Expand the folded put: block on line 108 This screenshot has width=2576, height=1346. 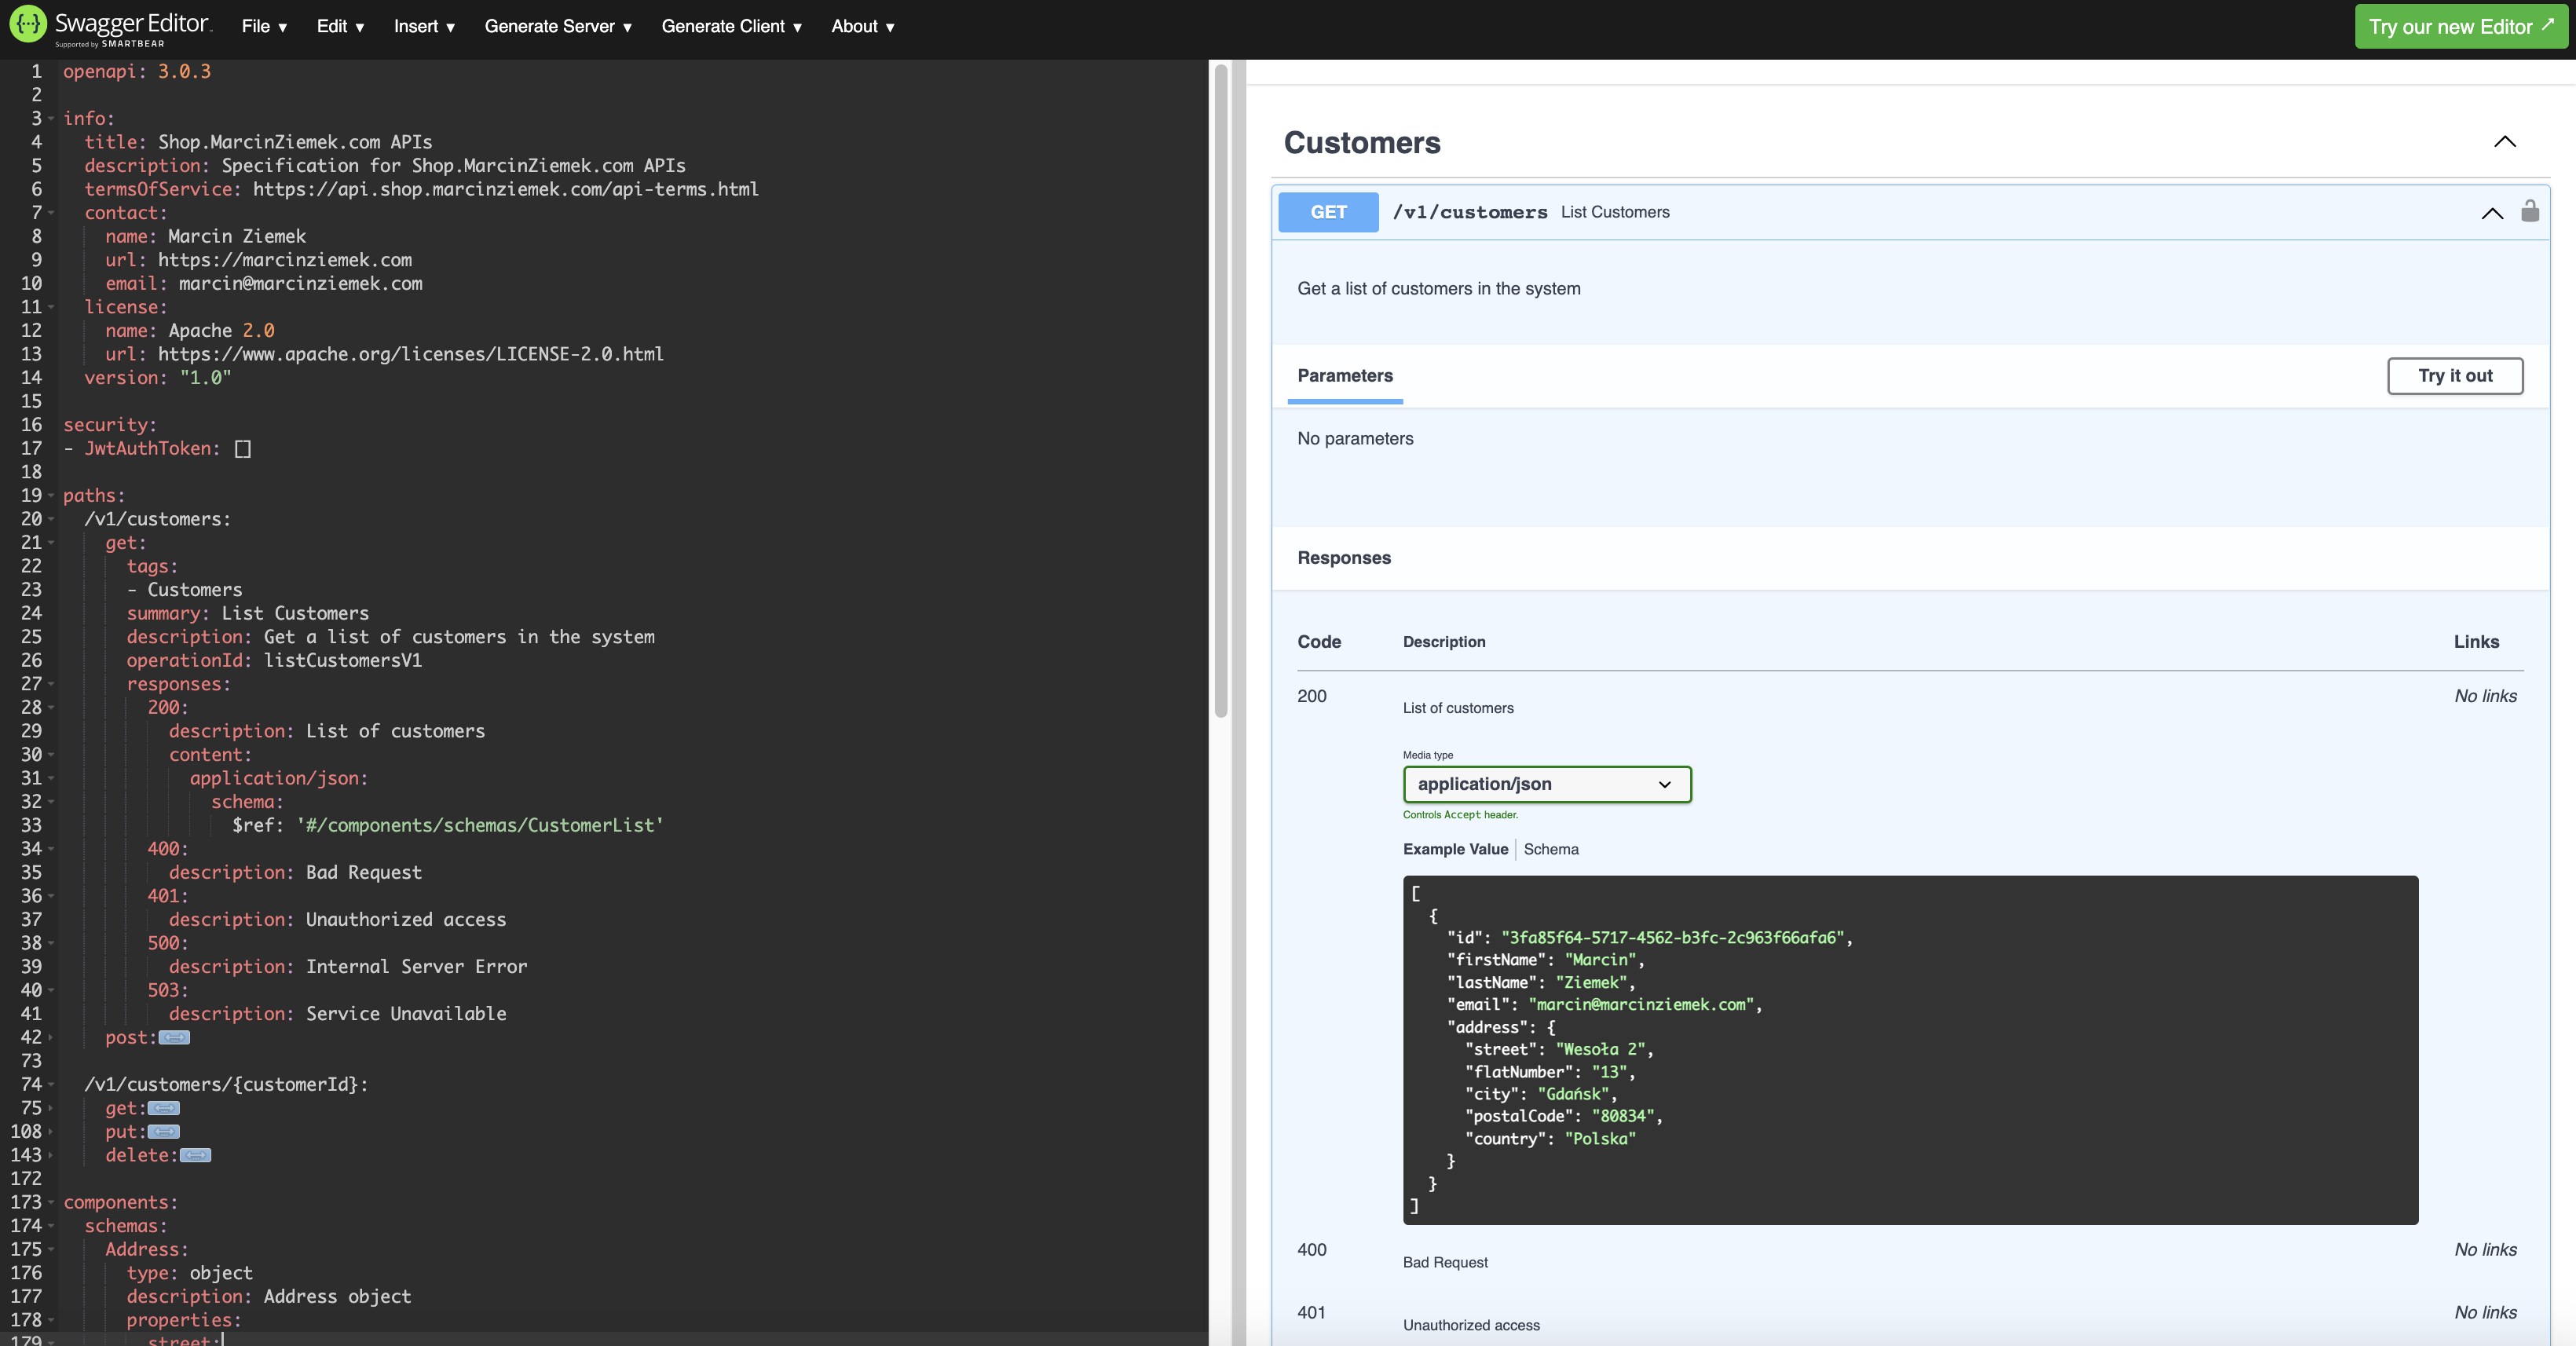click(x=164, y=1132)
